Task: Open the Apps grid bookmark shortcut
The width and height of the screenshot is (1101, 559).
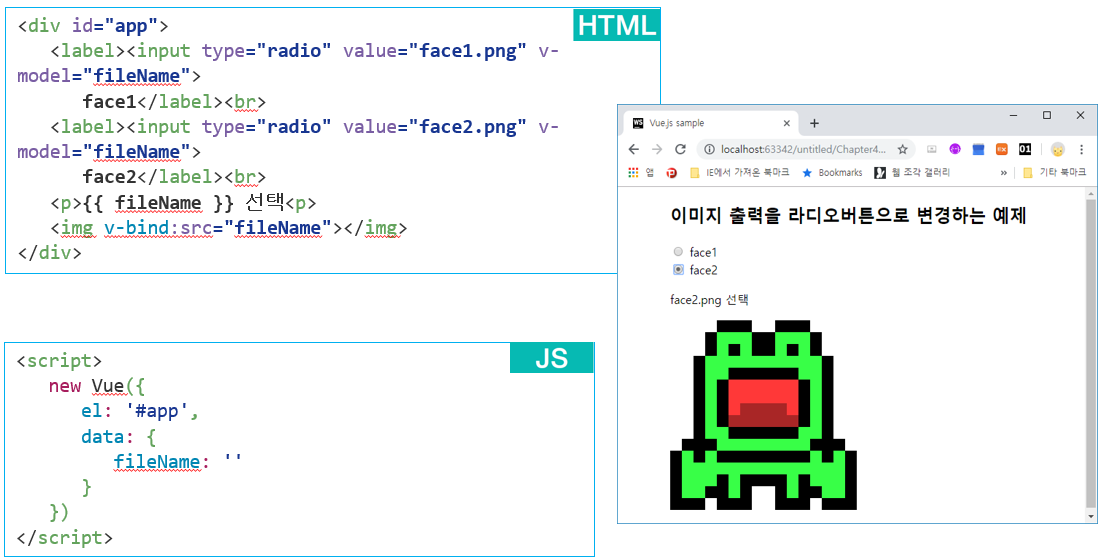Action: click(x=633, y=172)
